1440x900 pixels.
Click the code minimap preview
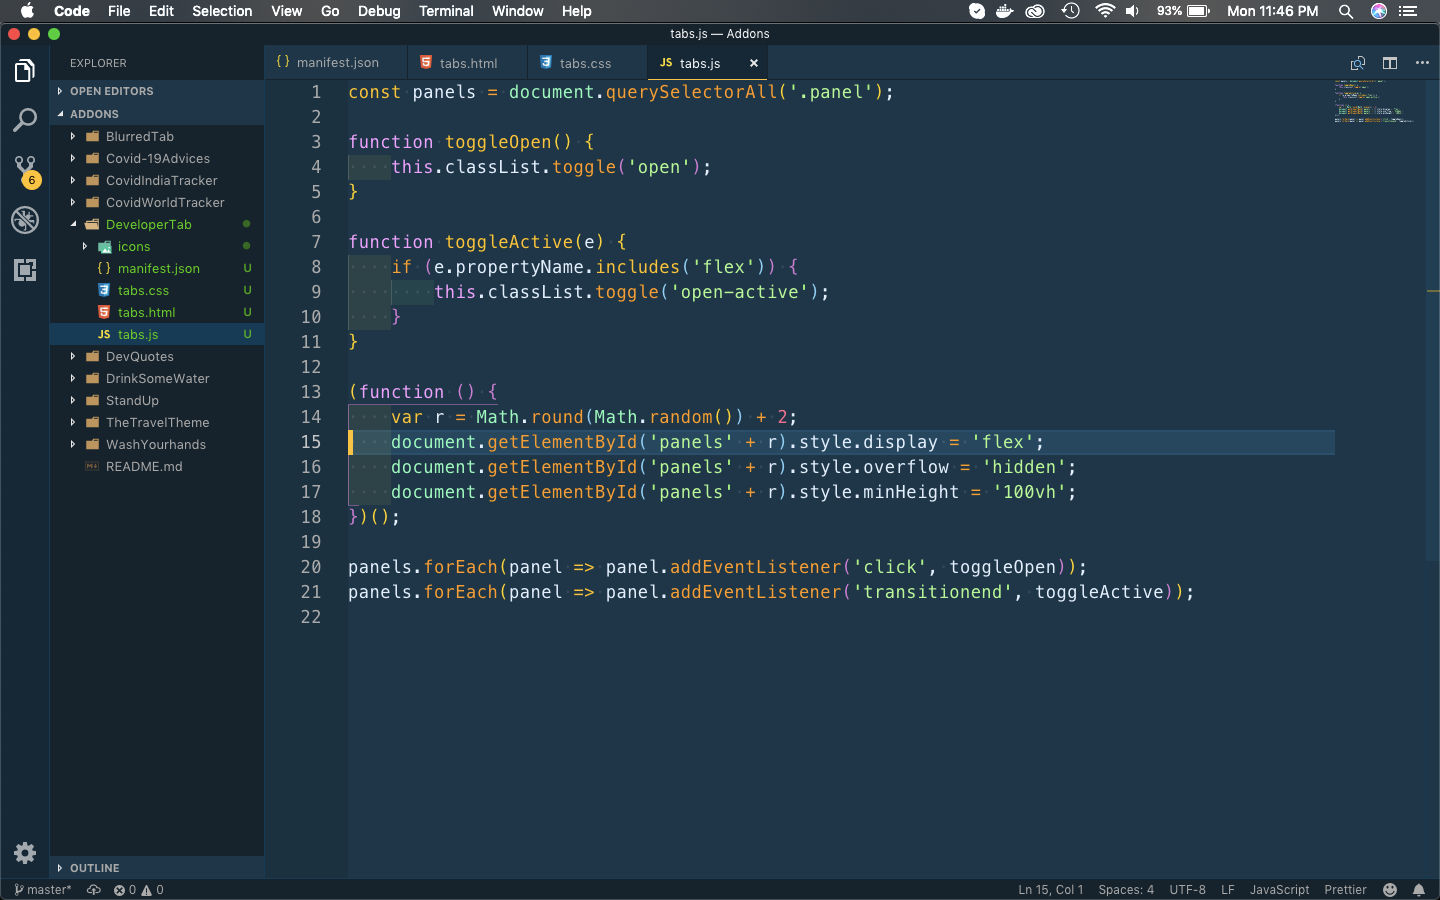(x=1374, y=102)
